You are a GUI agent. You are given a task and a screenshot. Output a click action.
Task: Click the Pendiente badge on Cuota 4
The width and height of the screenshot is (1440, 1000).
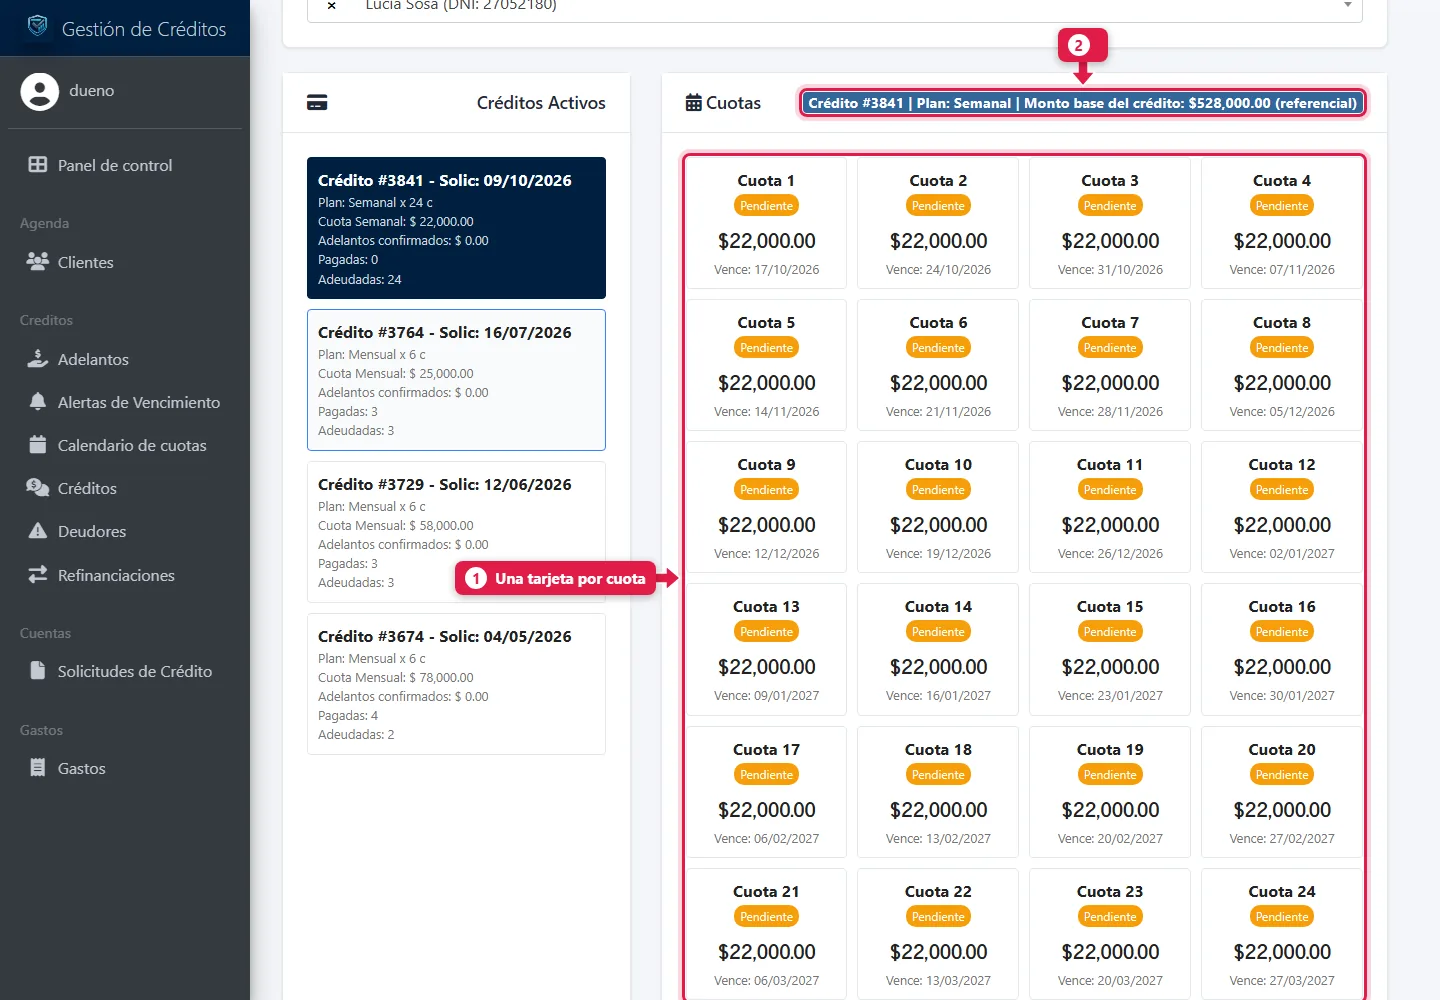tap(1282, 206)
